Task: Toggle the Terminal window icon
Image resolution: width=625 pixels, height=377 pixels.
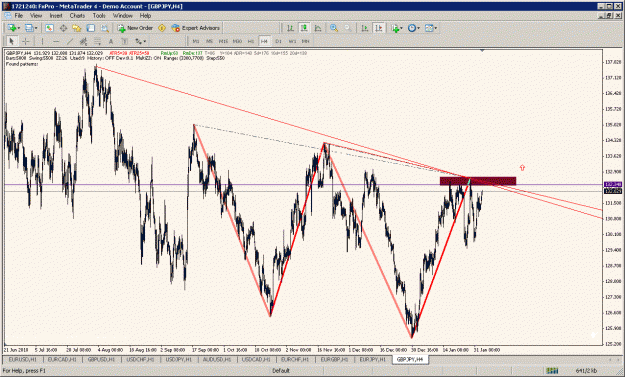Action: pyautogui.click(x=90, y=28)
